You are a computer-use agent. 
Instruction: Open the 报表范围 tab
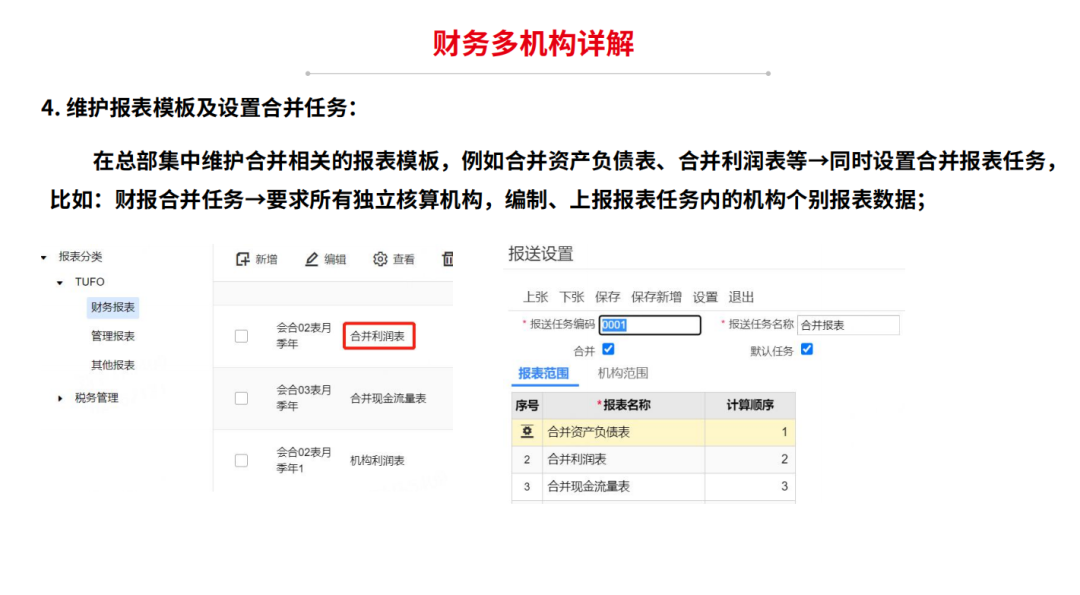coord(543,373)
